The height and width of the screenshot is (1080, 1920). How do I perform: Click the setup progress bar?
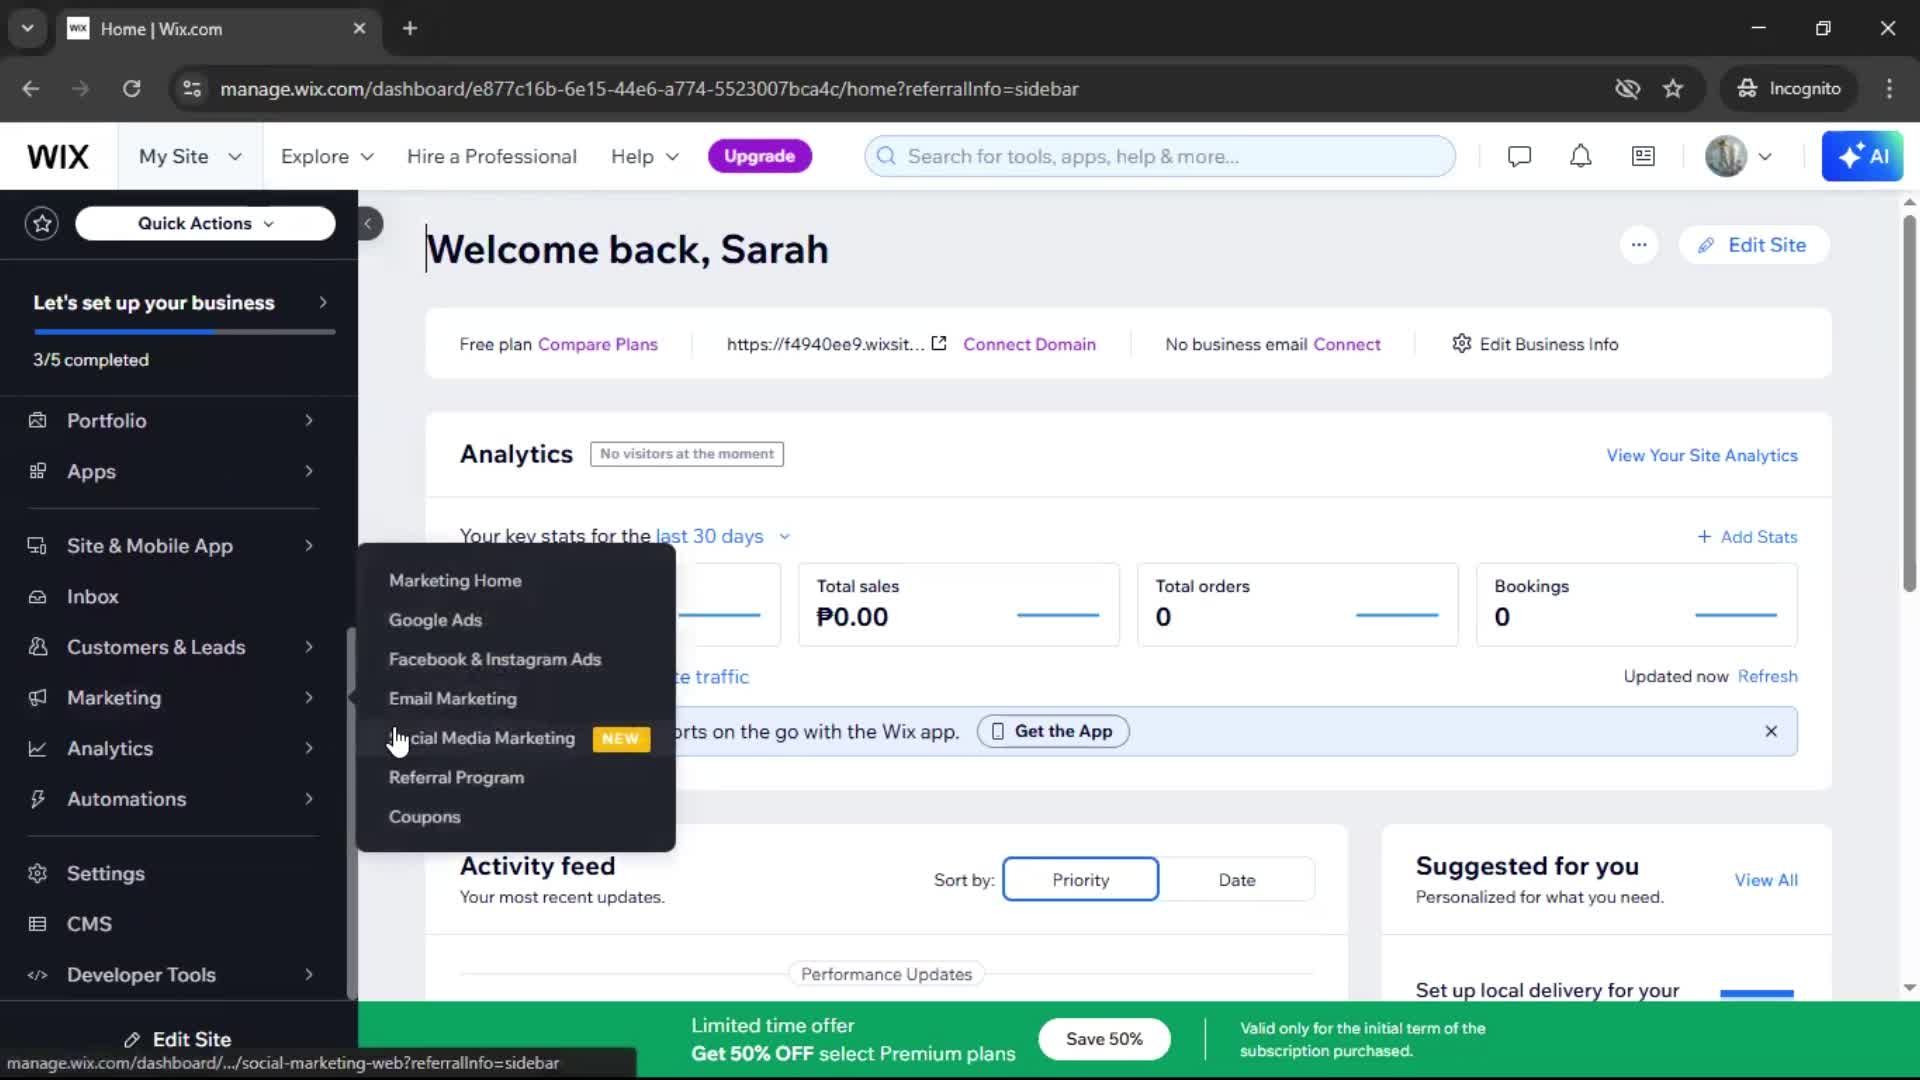pos(184,331)
